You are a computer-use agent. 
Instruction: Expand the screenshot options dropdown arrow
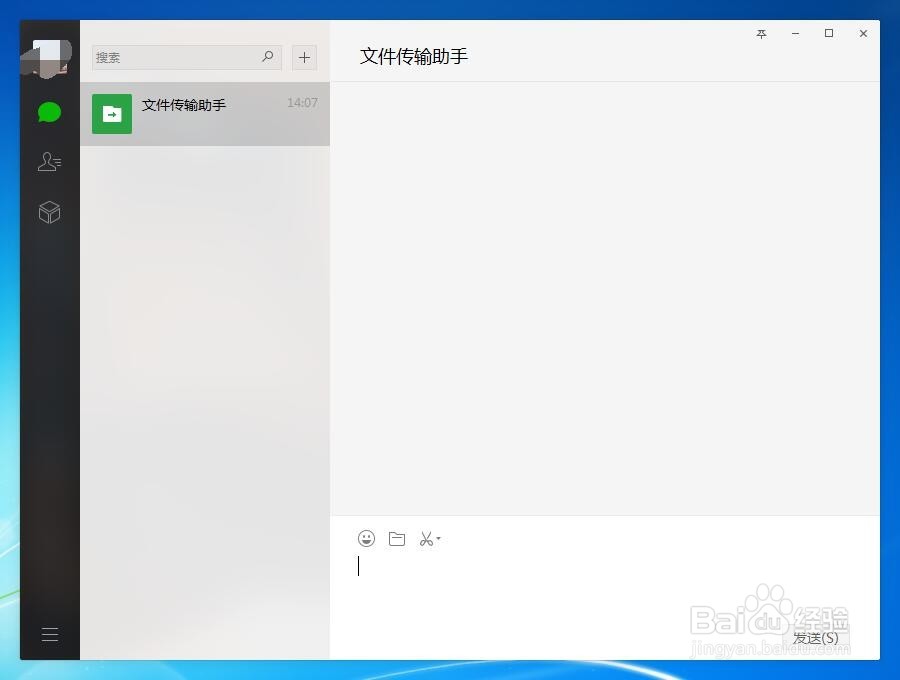439,538
